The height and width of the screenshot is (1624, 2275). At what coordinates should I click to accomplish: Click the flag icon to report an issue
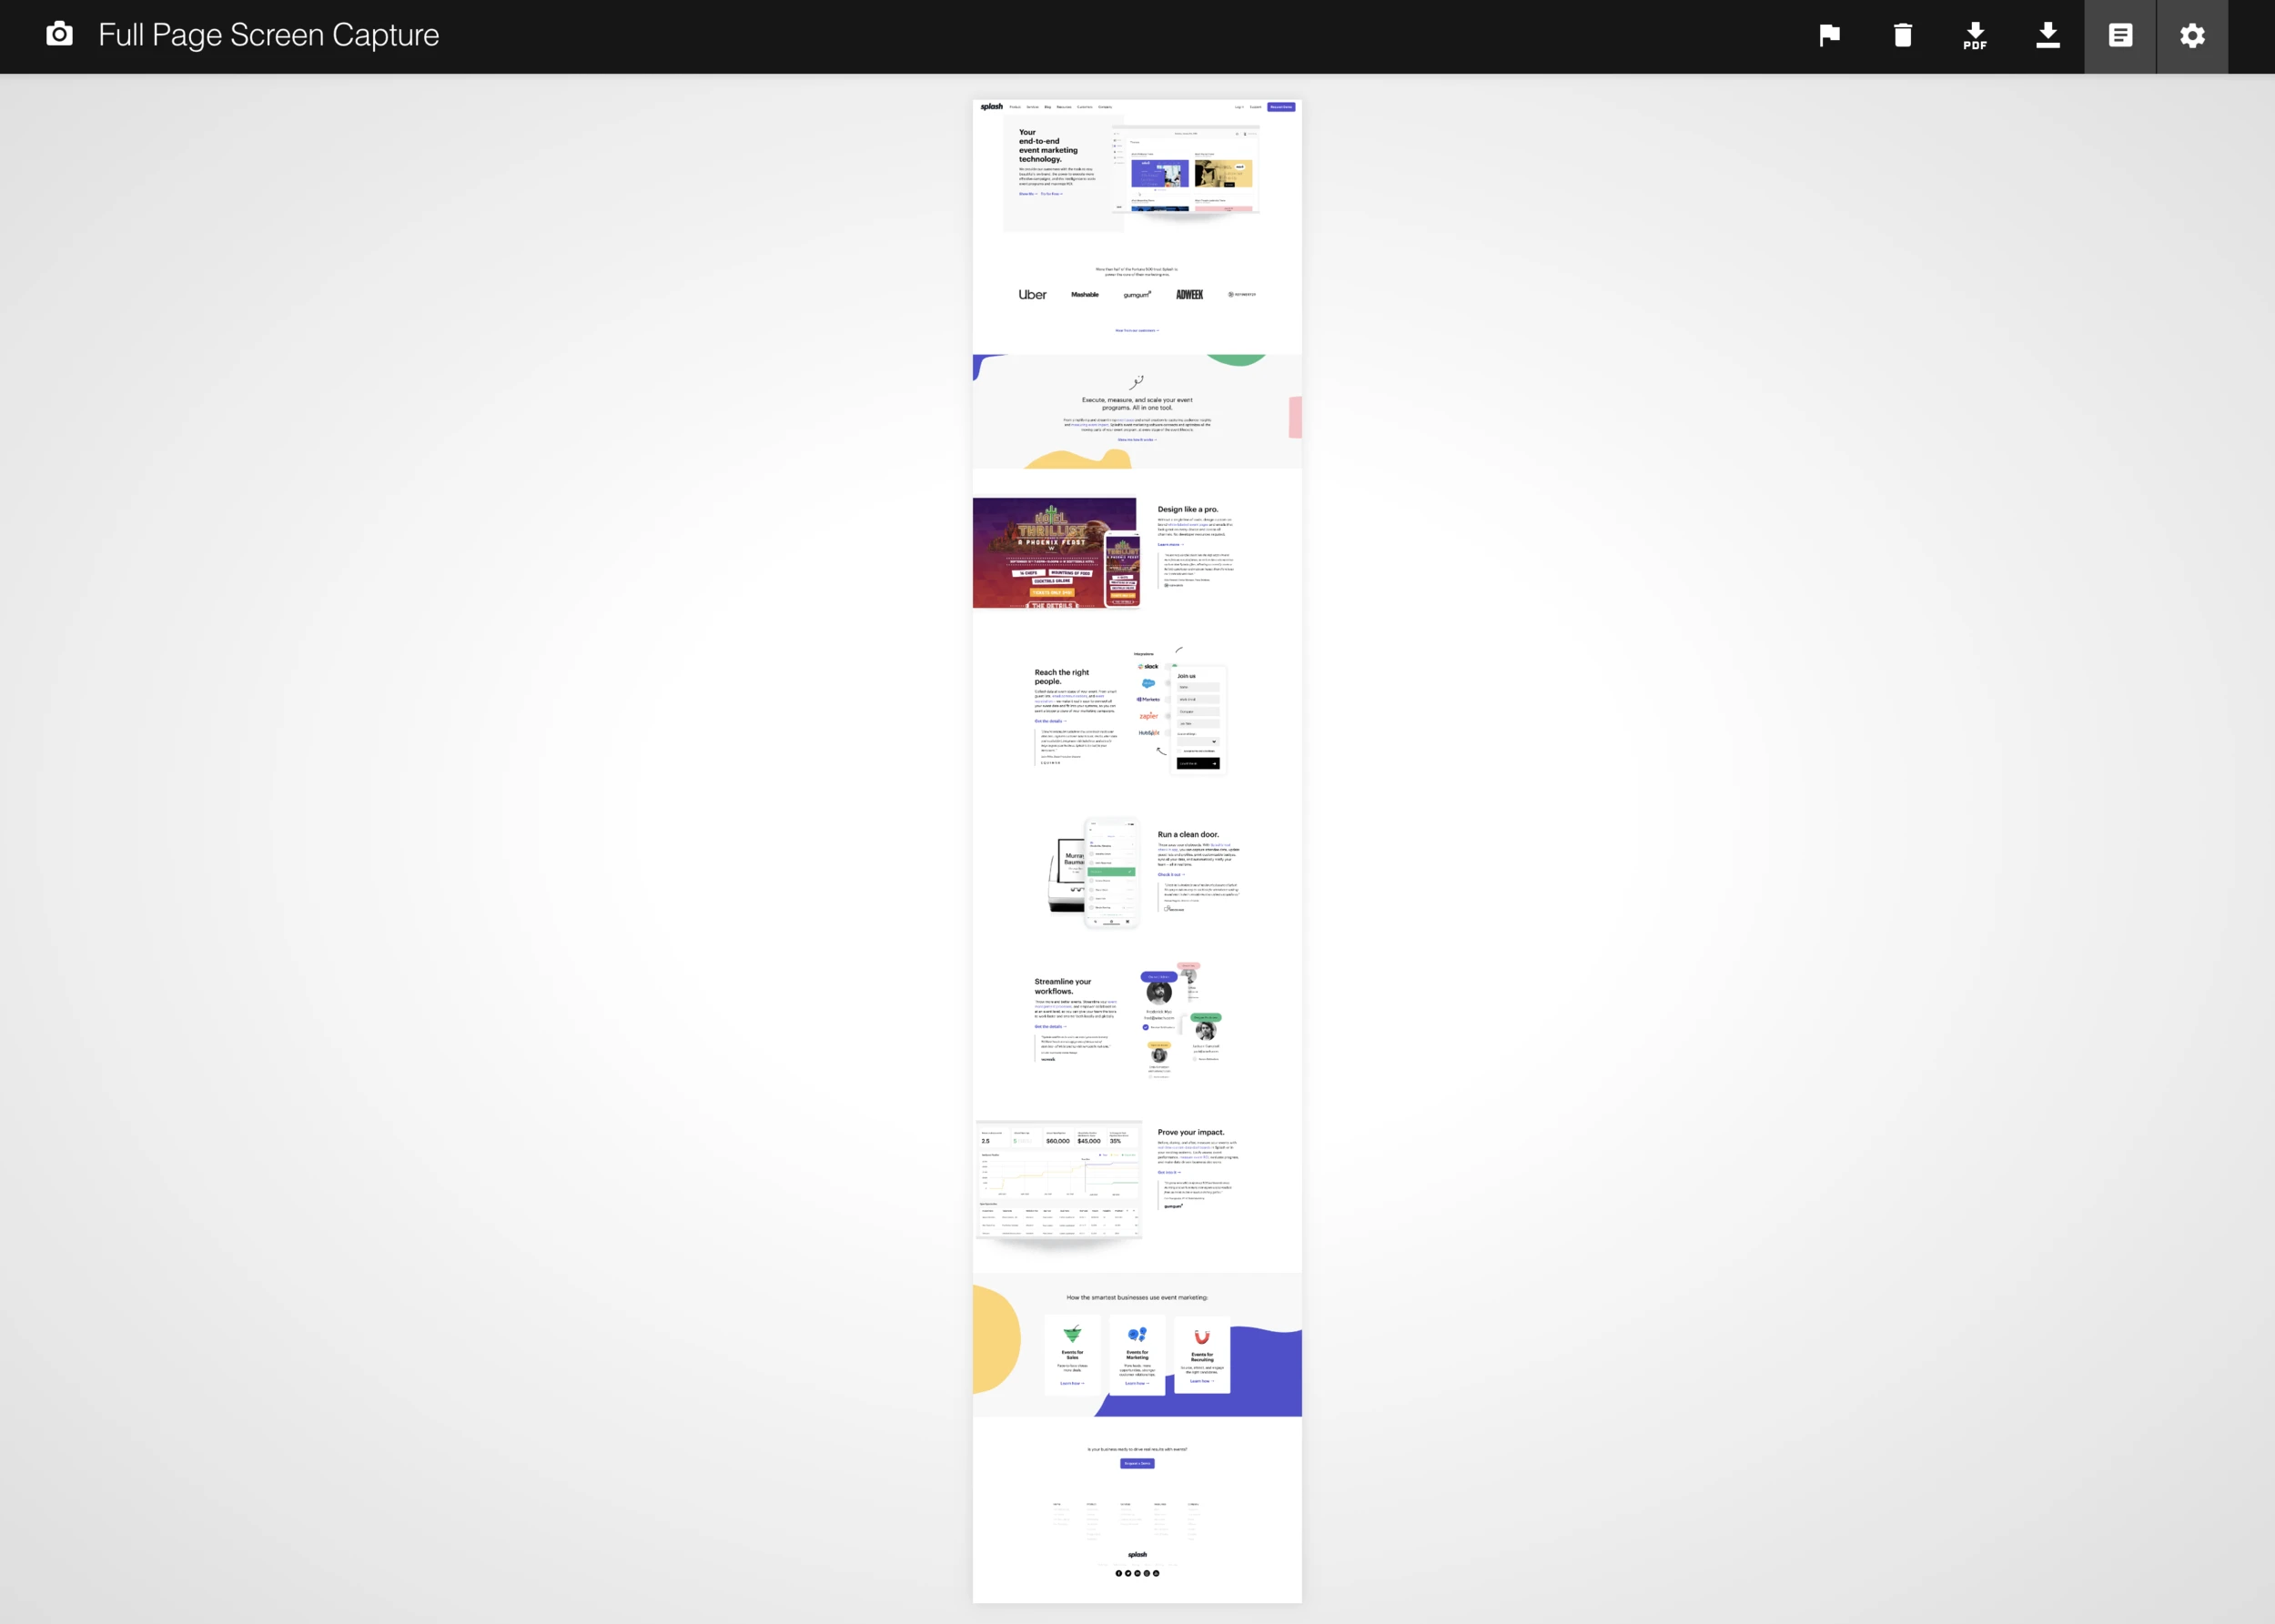point(1829,36)
